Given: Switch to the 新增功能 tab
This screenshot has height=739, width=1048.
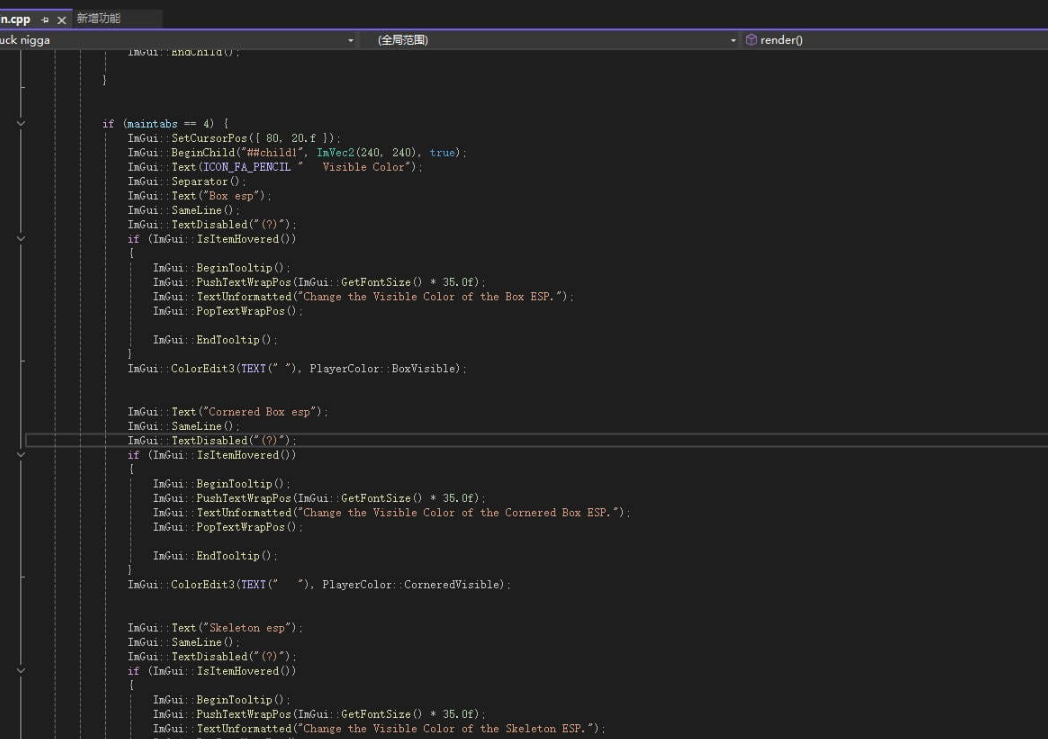Looking at the screenshot, I should 98,18.
